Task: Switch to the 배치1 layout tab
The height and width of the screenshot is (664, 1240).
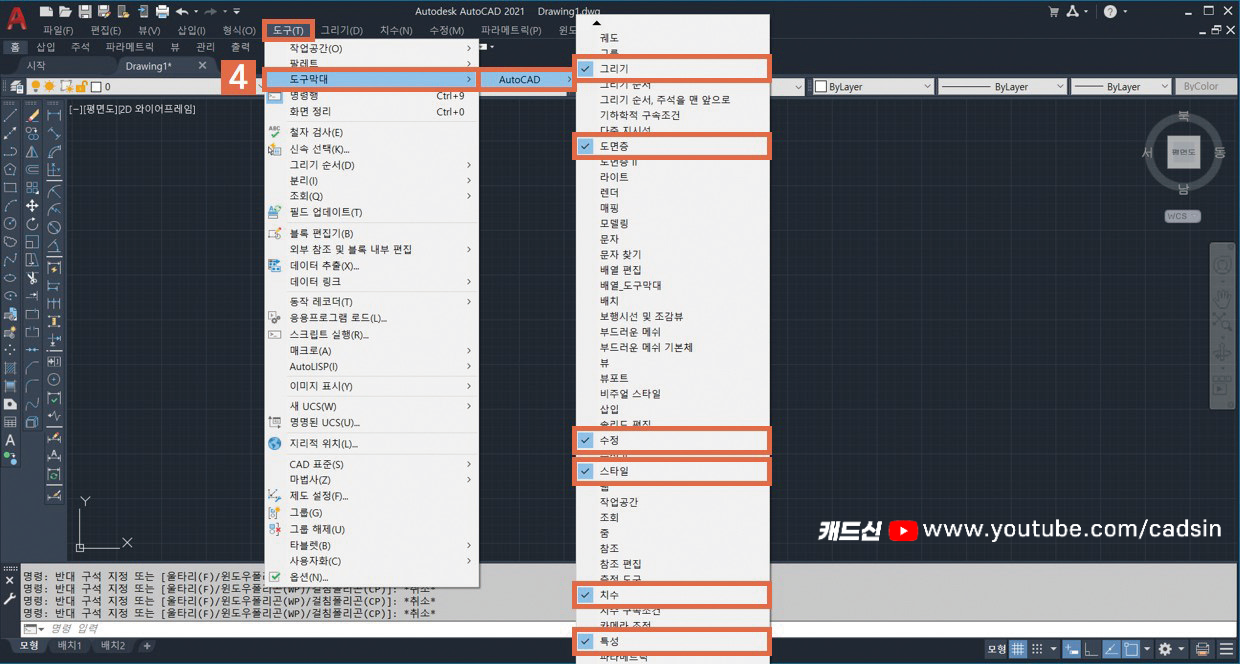Action: 71,646
